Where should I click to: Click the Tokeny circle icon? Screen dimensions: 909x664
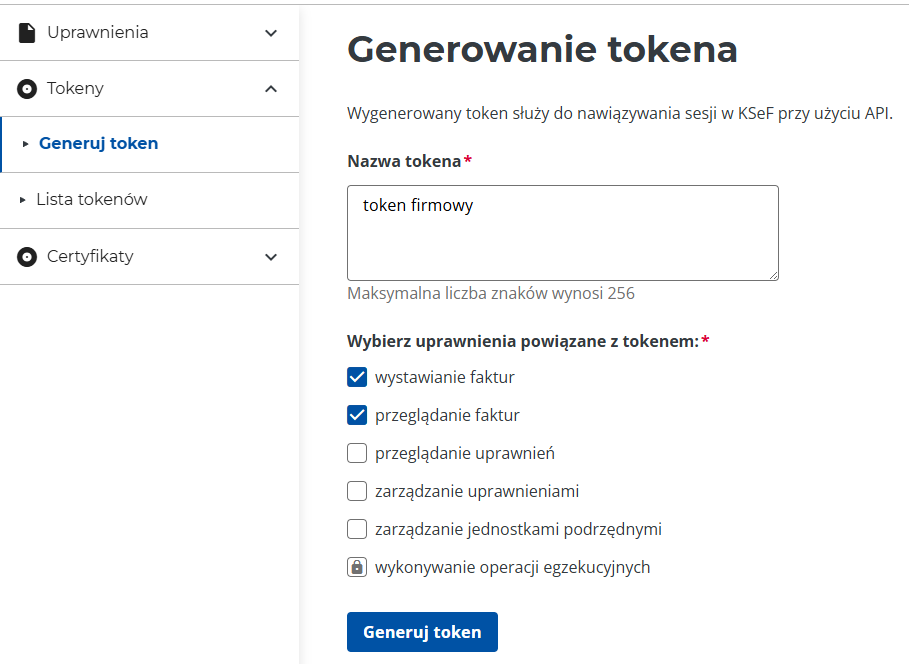point(27,89)
